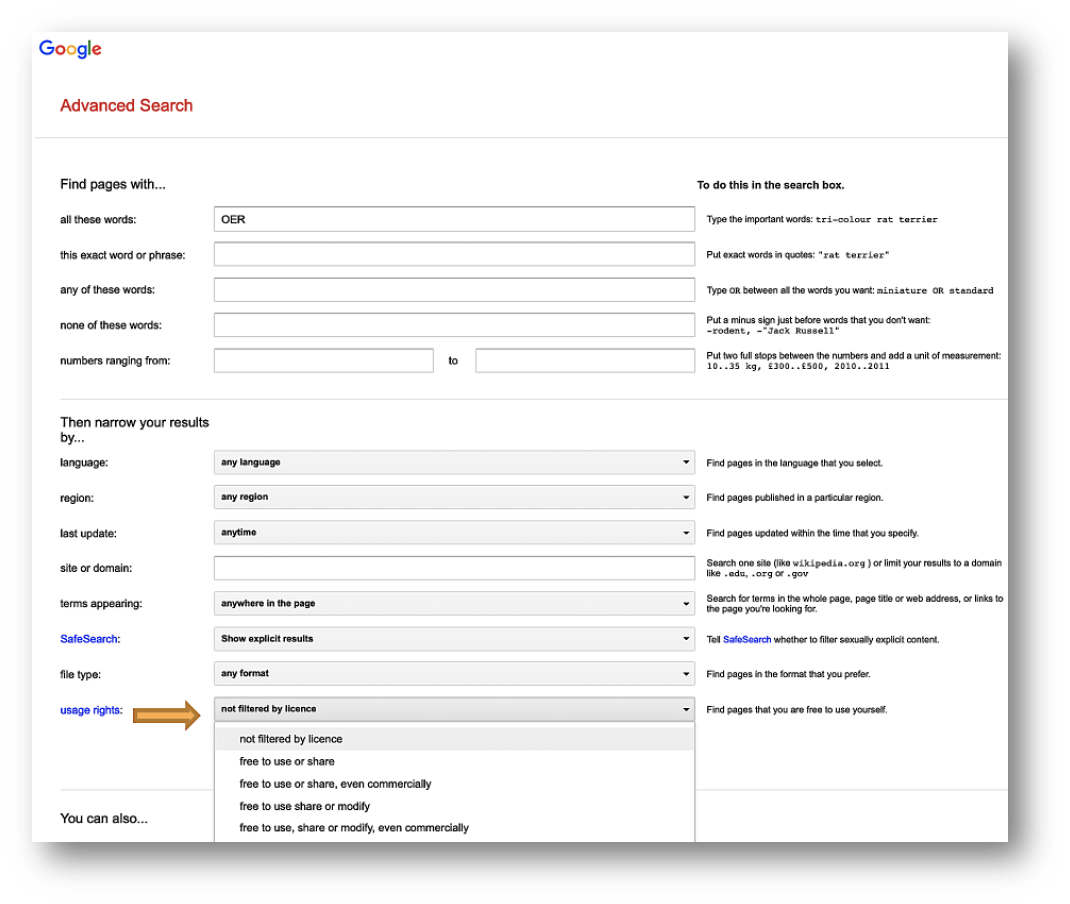
Task: Open the language dropdown
Action: click(452, 462)
